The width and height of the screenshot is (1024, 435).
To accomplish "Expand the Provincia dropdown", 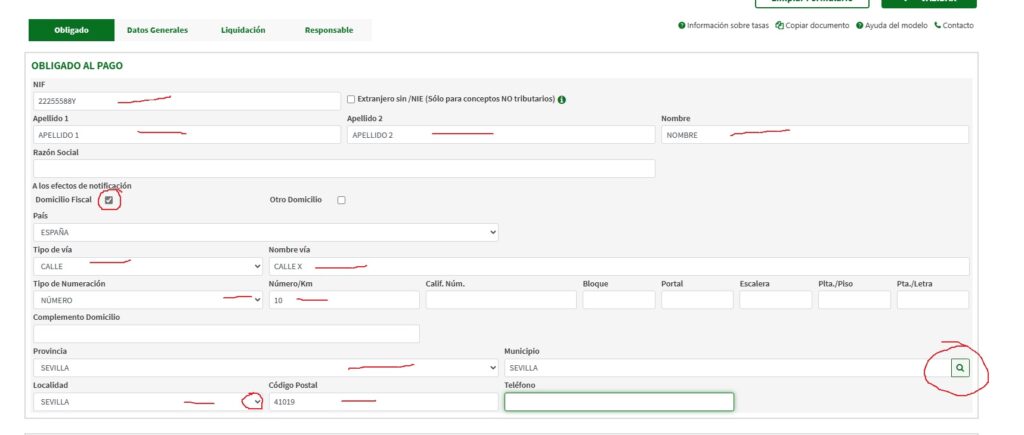I will [x=265, y=368].
